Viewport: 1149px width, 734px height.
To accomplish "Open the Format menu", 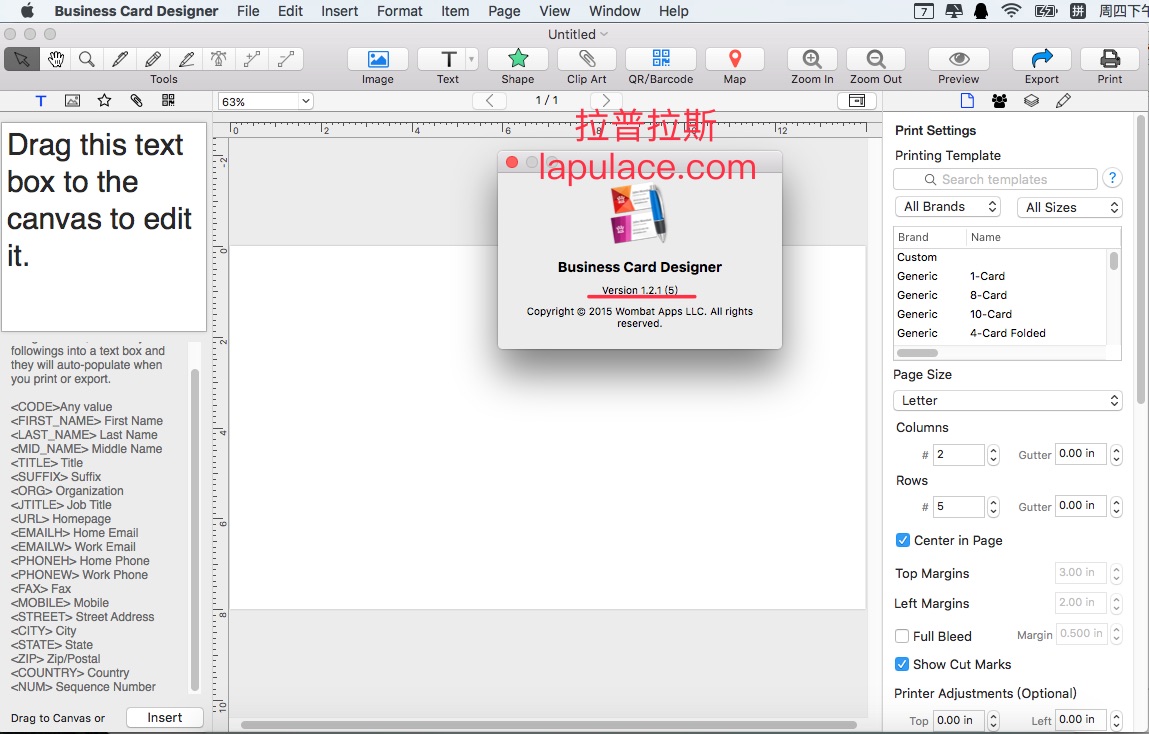I will tap(399, 11).
